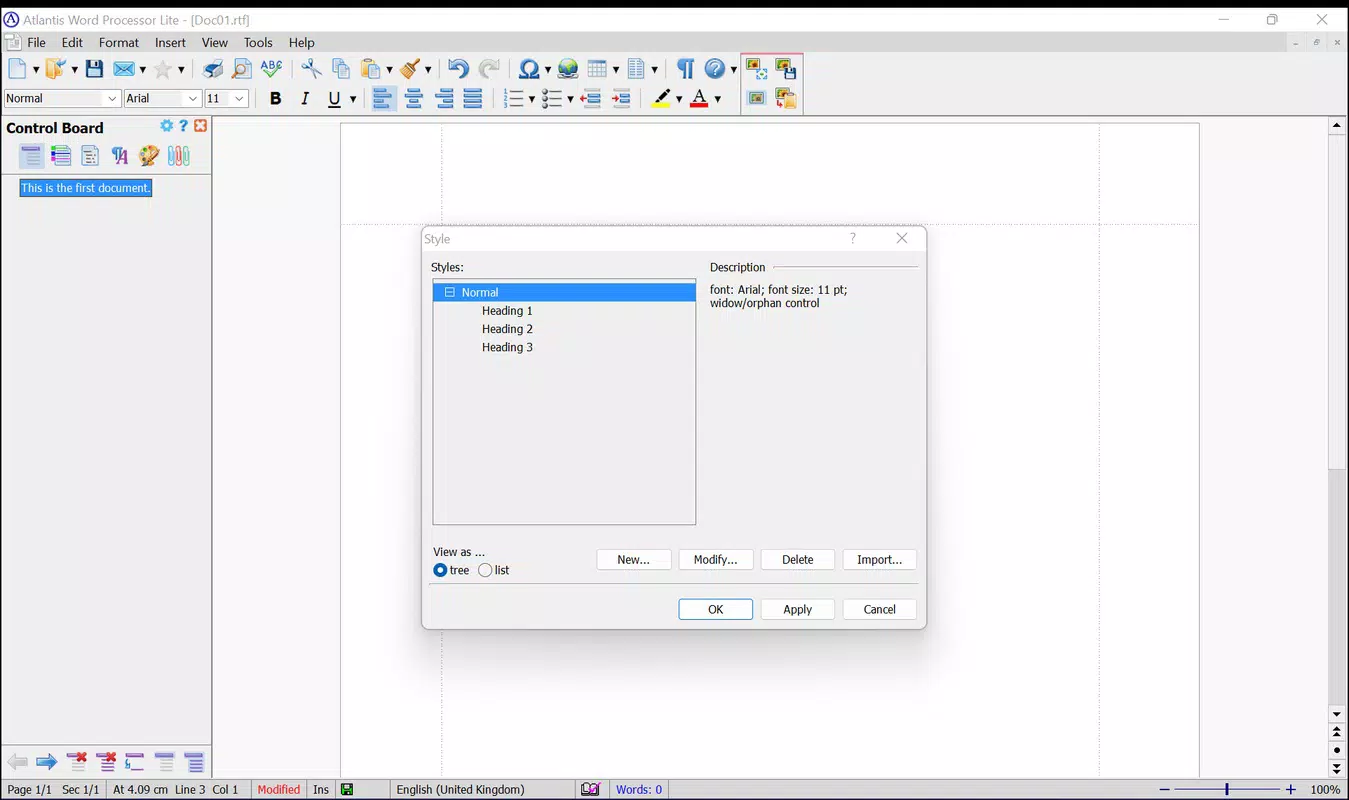Expand underline style dropdown arrow
The height and width of the screenshot is (800, 1349).
[x=353, y=98]
